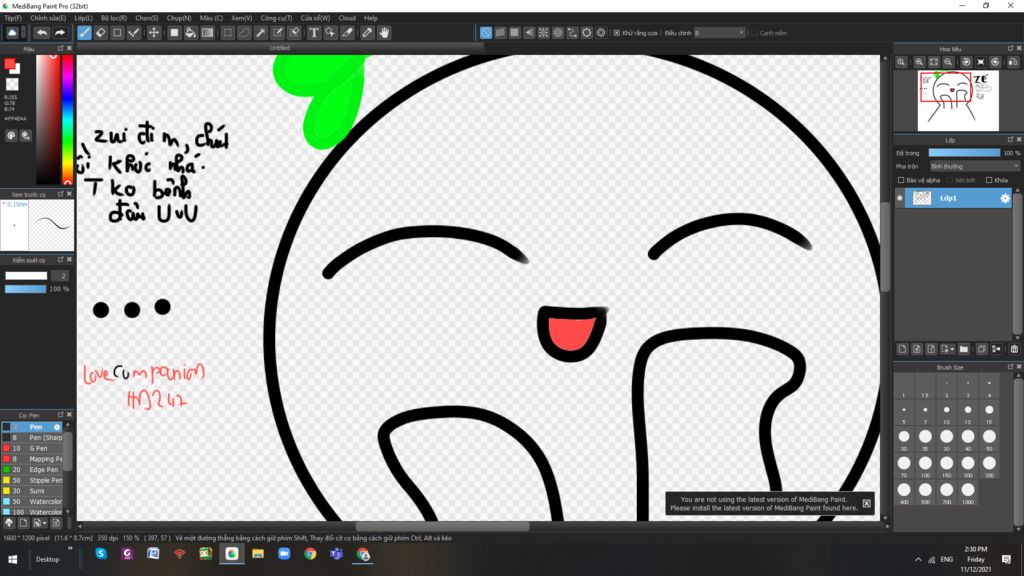Select the Eraser tool
The image size is (1024, 576).
pos(101,33)
